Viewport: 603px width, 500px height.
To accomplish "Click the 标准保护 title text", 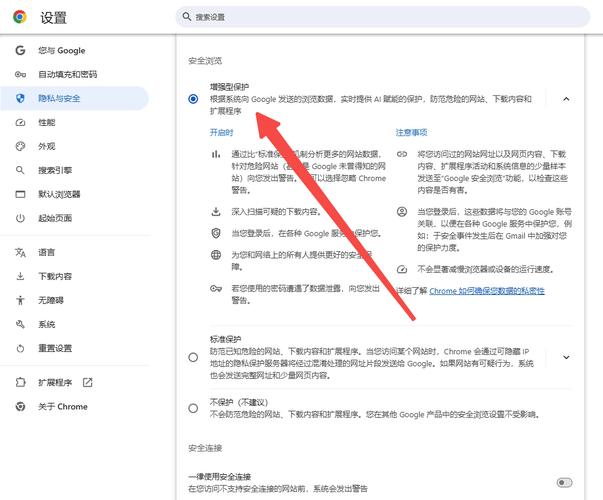I will click(x=225, y=339).
